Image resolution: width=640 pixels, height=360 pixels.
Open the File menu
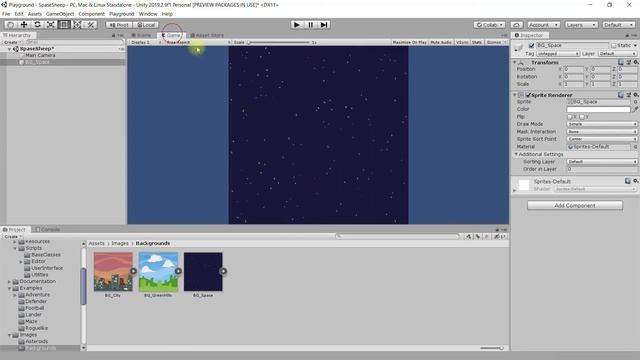(x=6, y=14)
